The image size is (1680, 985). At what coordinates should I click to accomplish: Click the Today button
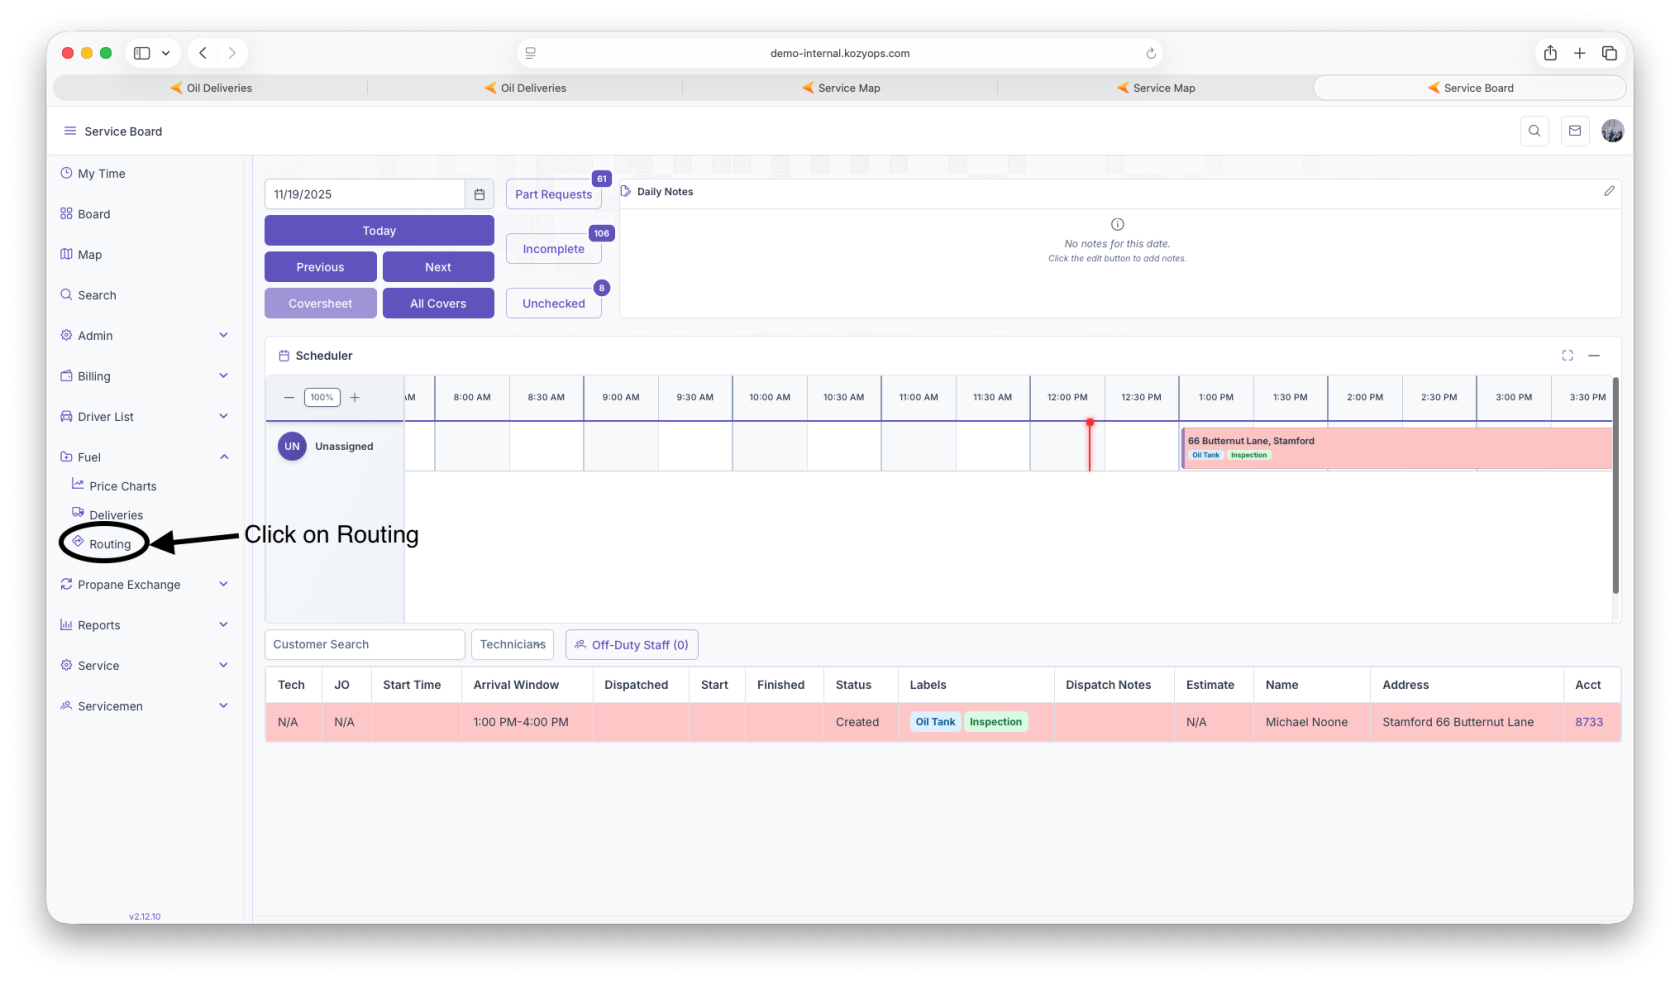(x=379, y=231)
